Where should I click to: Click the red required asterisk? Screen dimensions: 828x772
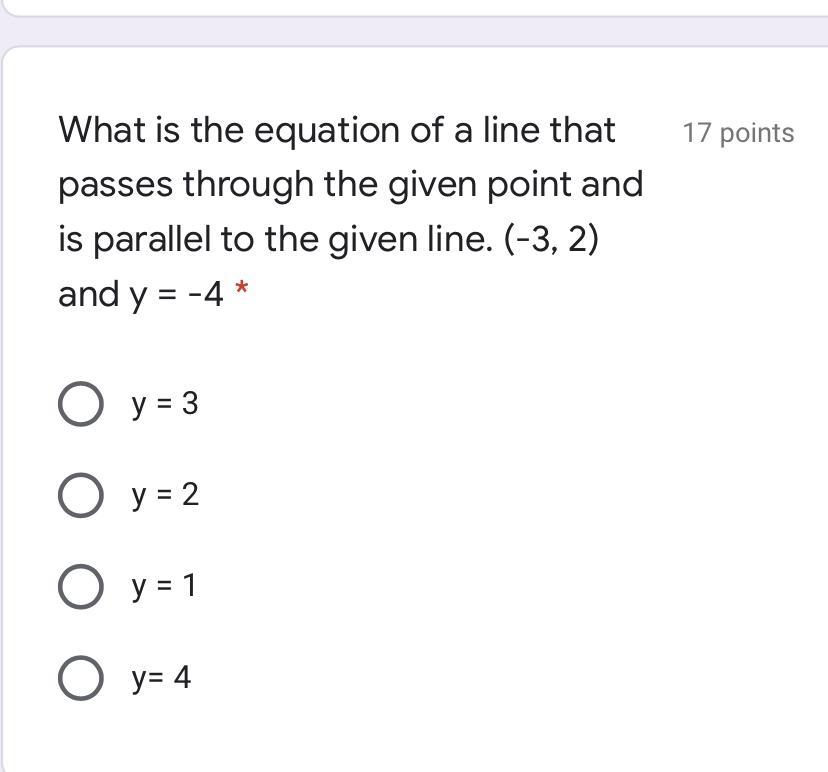click(x=240, y=291)
